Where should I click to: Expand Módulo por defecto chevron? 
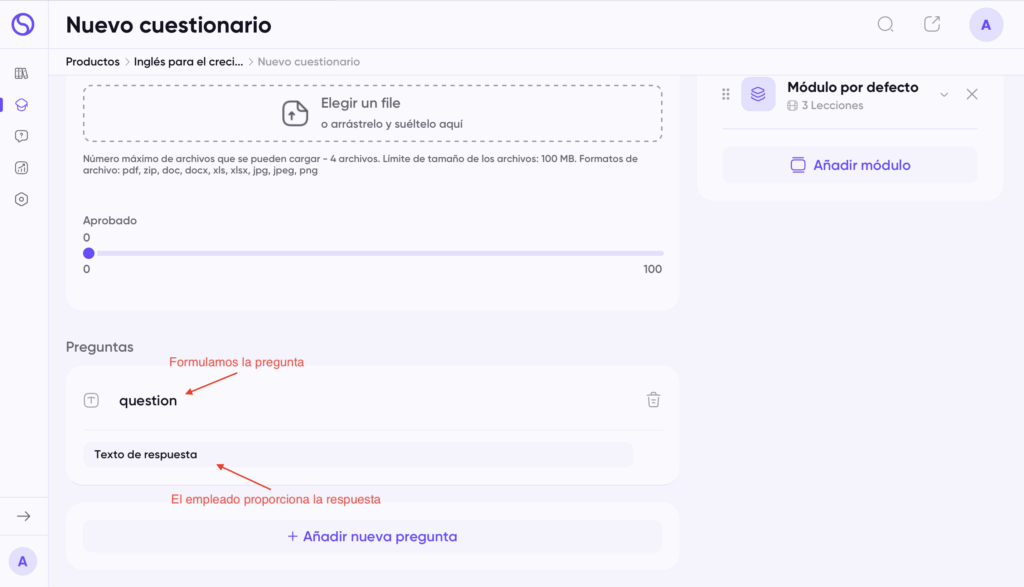(x=943, y=94)
